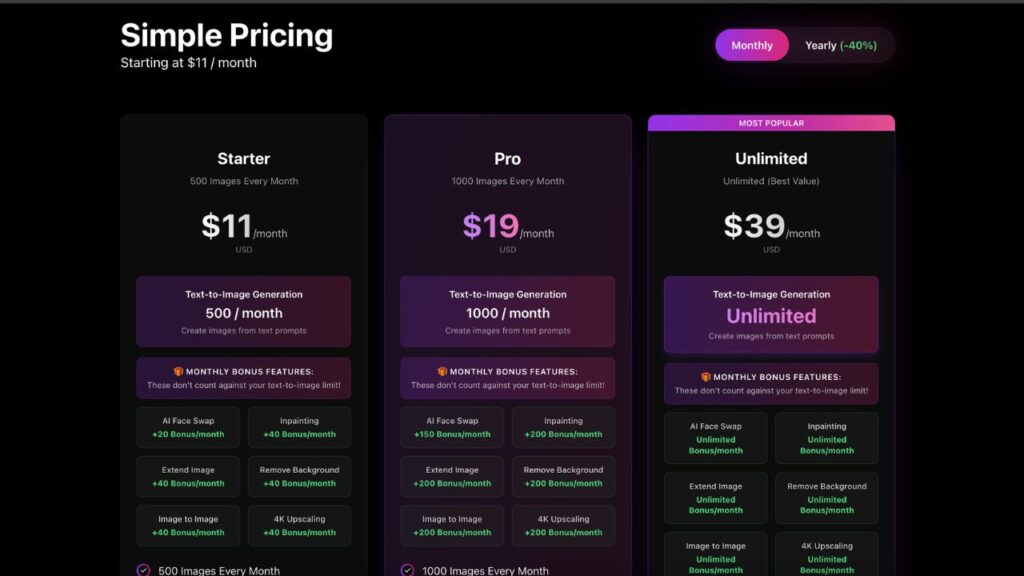Click Image to Image tile in Unlimited plan
This screenshot has width=1024, height=576.
click(715, 554)
